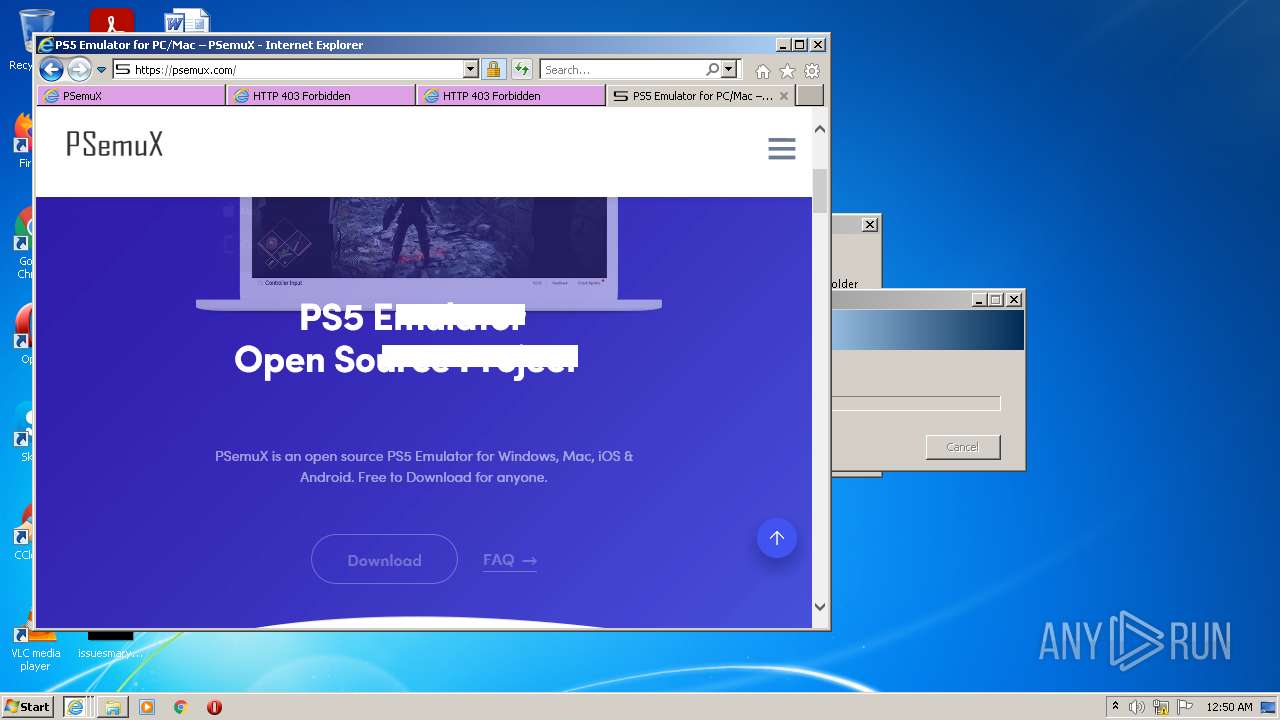Viewport: 1280px width, 720px height.
Task: Close the background progress dialog
Action: [1014, 300]
